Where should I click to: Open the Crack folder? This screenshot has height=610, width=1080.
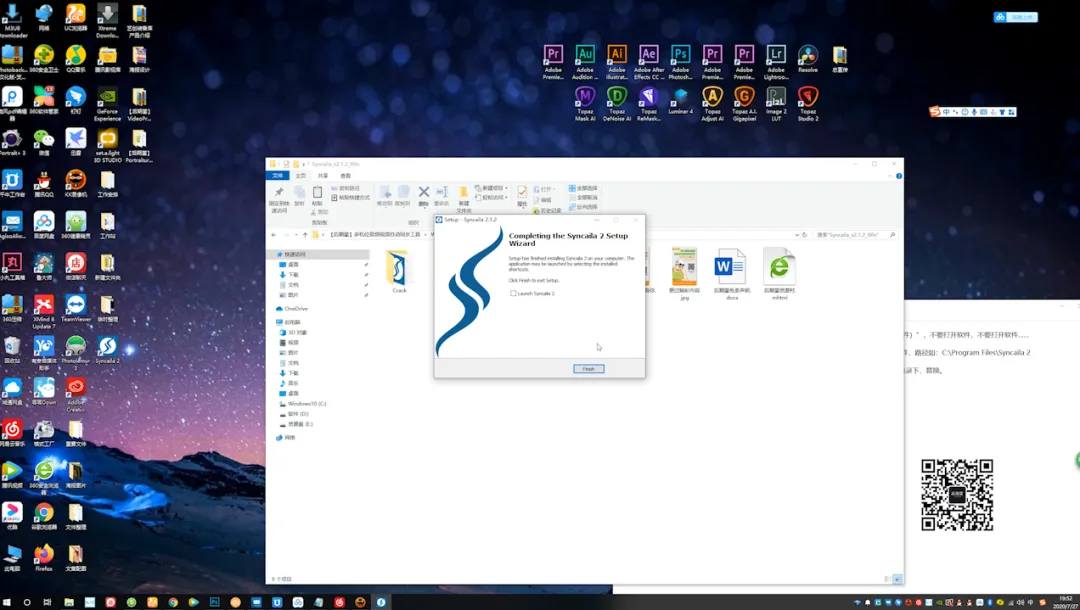tap(399, 269)
